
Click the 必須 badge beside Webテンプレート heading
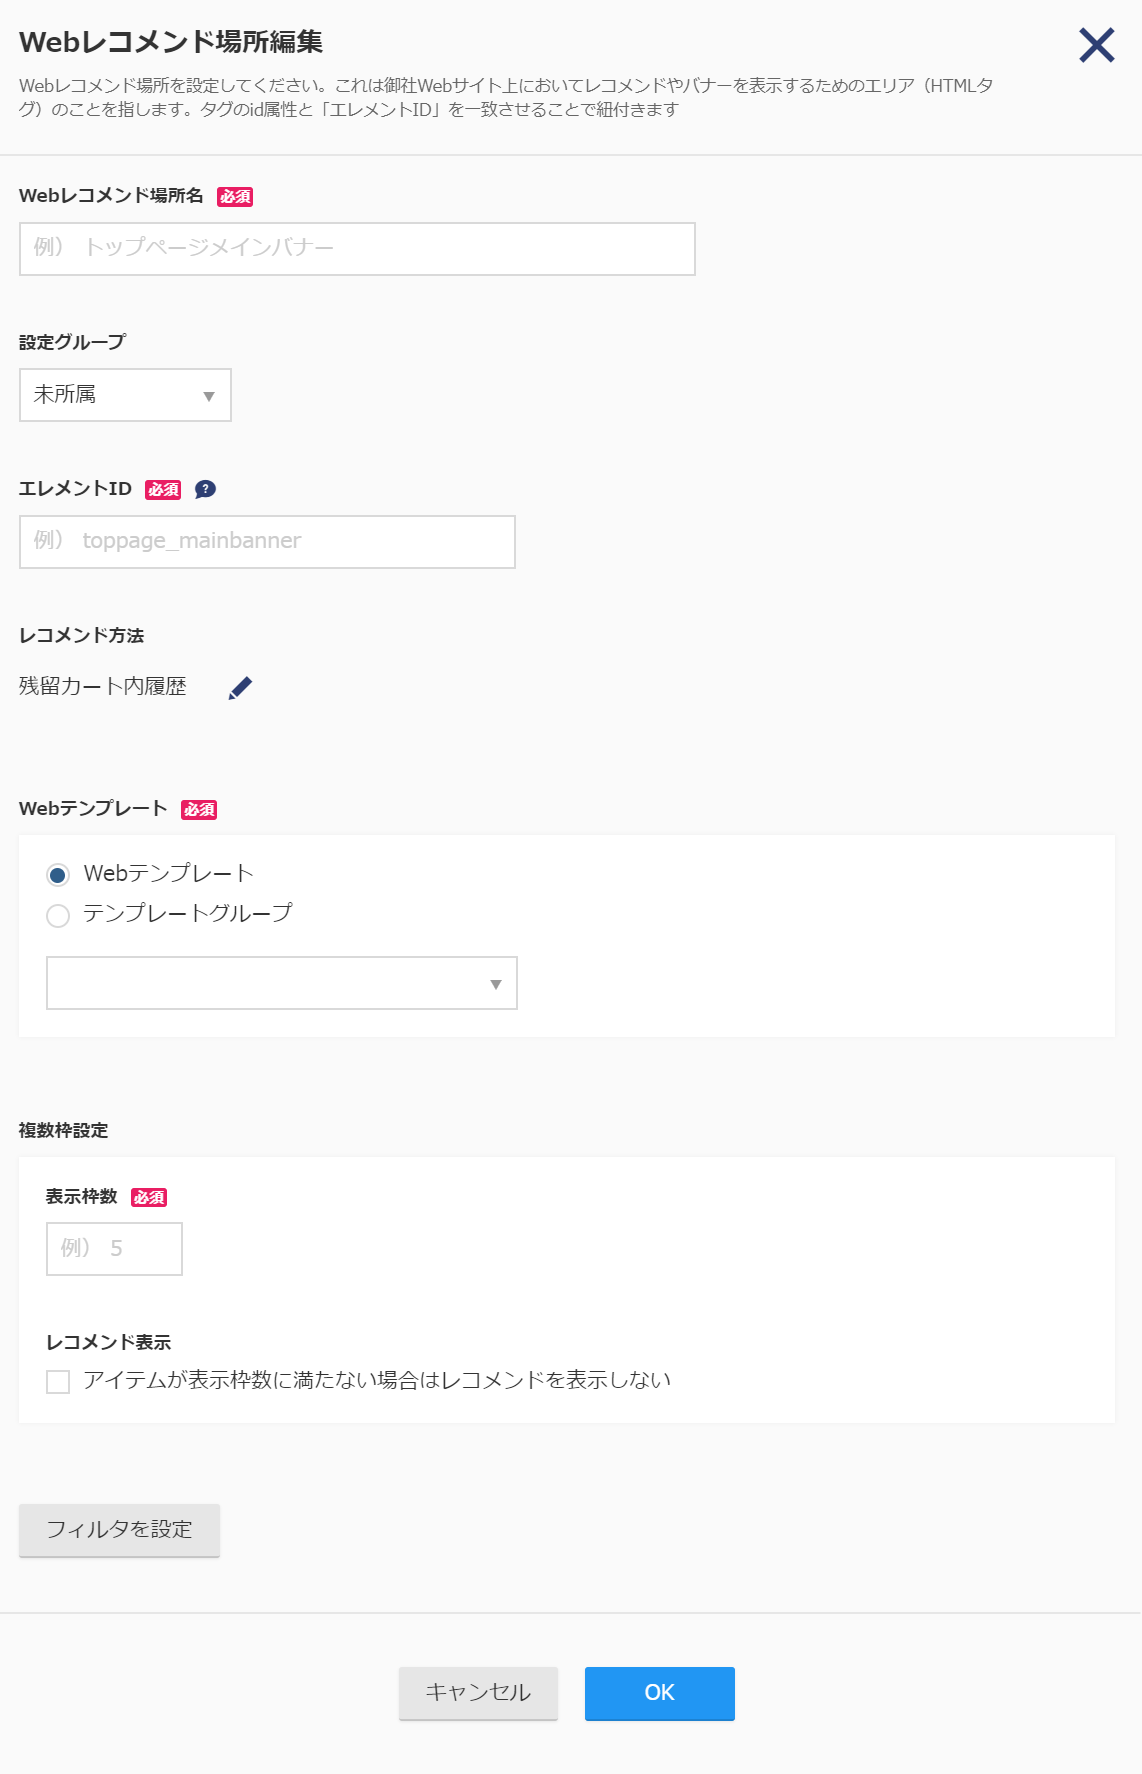pos(199,810)
